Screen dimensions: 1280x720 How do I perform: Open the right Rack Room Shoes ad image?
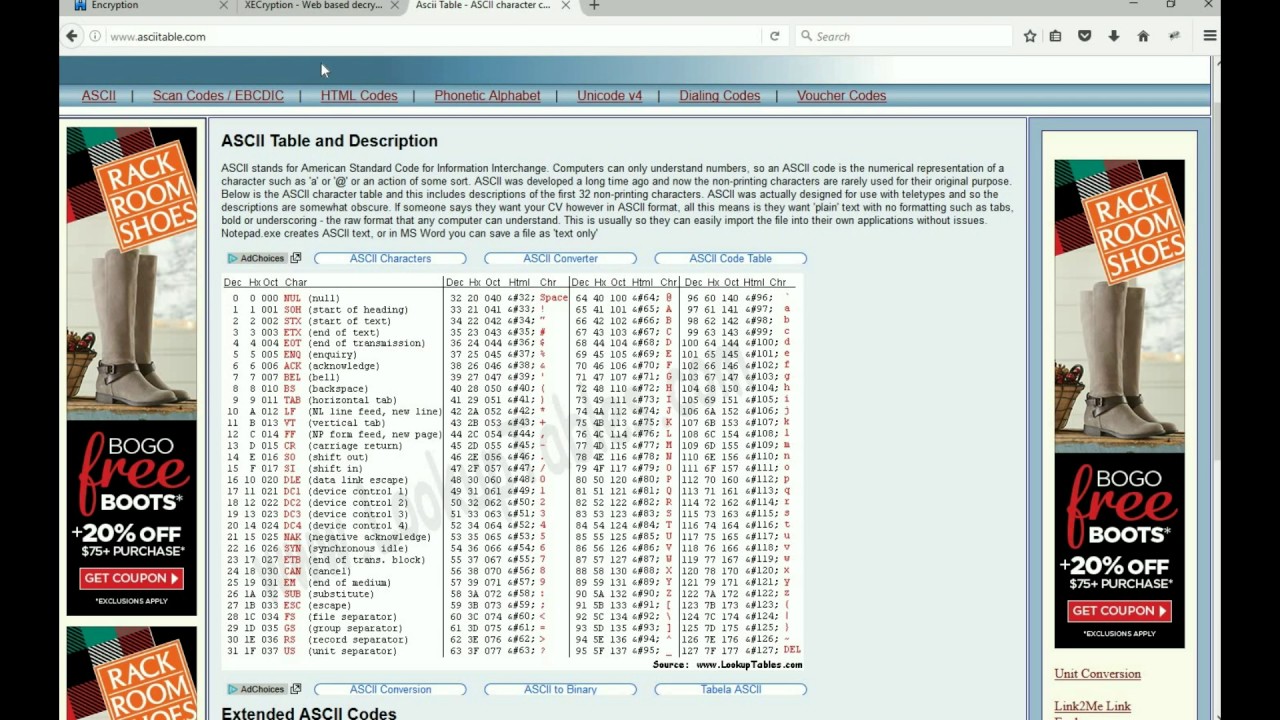(x=1119, y=404)
